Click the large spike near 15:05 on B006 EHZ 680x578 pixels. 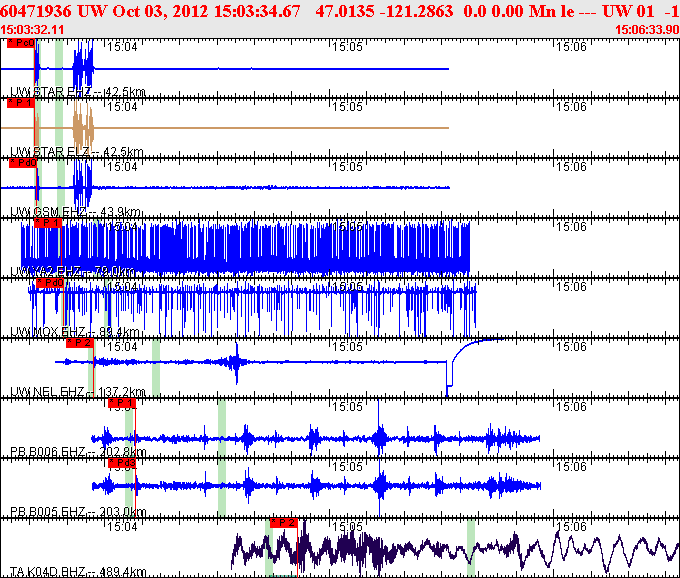click(x=379, y=427)
